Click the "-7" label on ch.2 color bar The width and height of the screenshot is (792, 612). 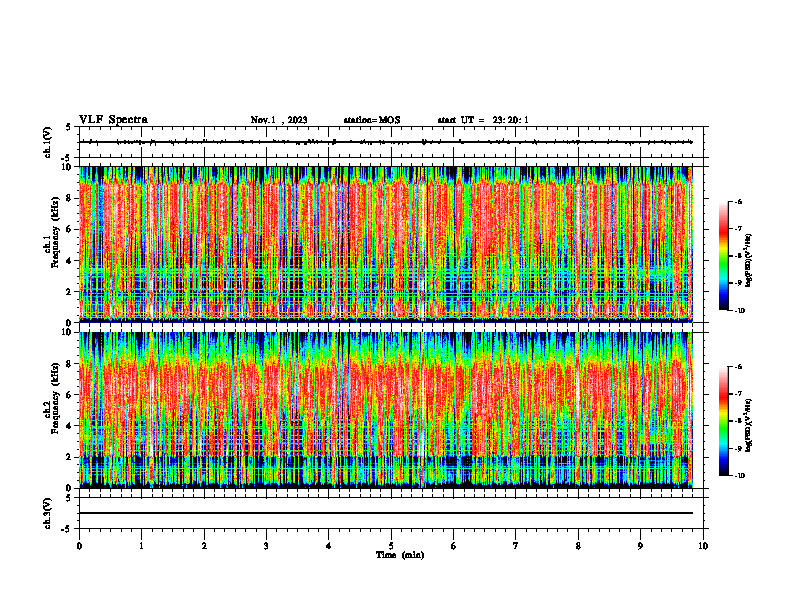pos(737,394)
